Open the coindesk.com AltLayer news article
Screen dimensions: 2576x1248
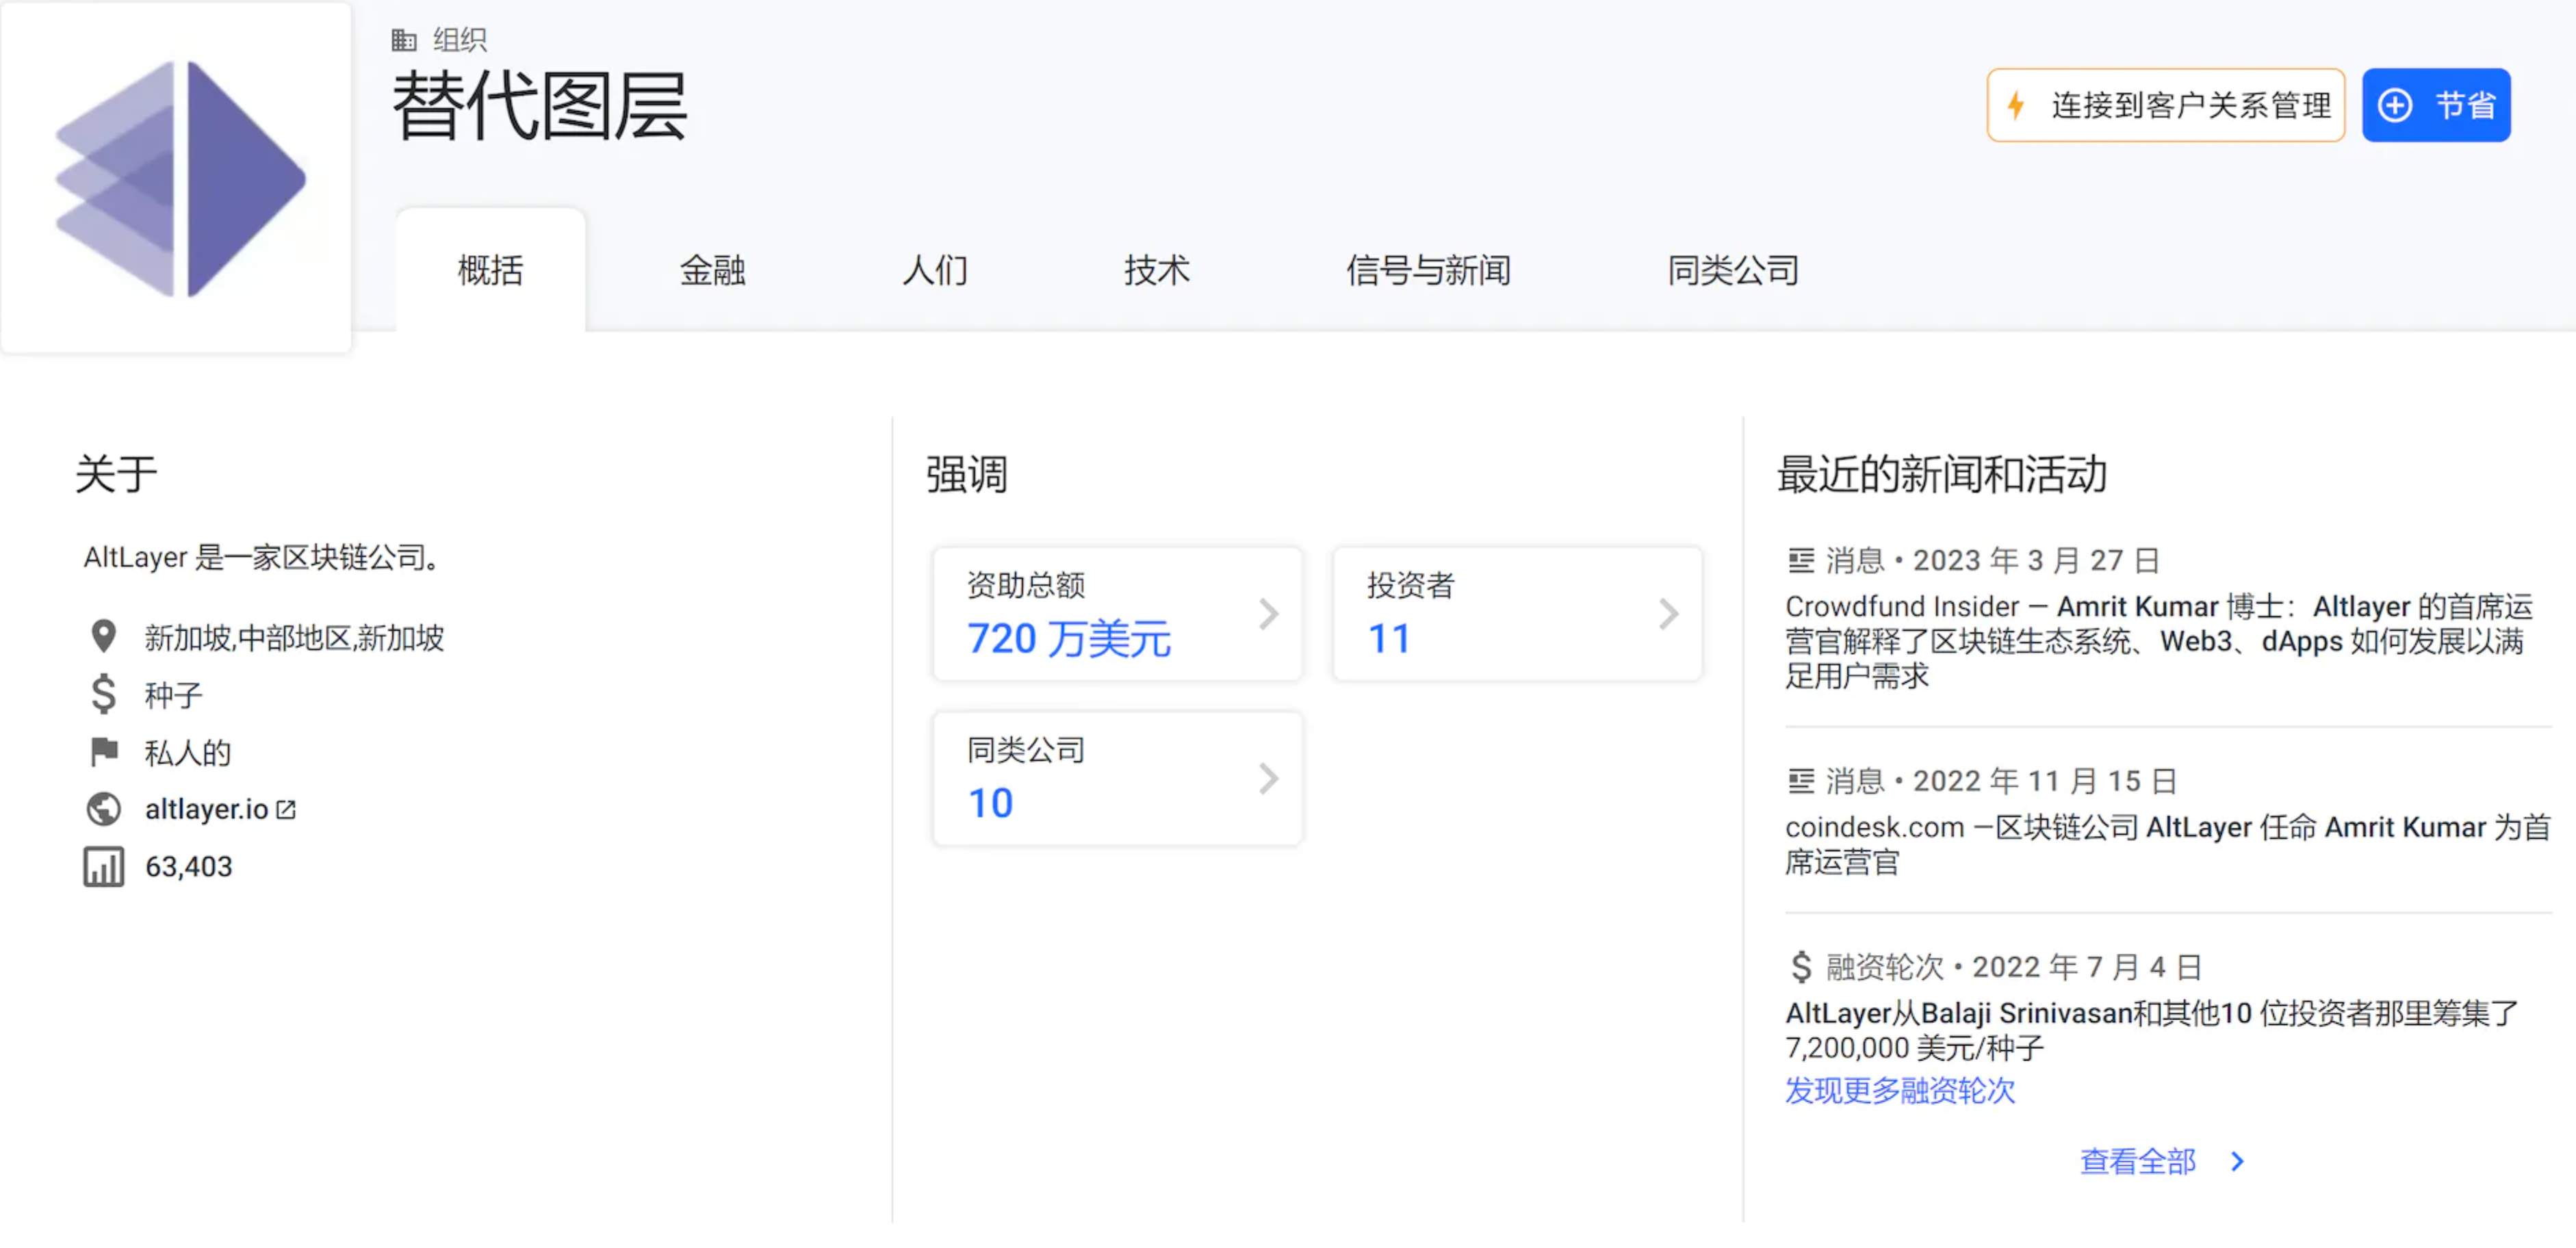2167,844
